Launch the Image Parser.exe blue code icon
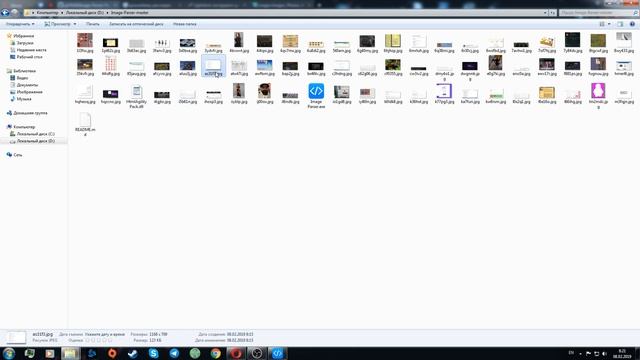The width and height of the screenshot is (640, 360). 316,91
